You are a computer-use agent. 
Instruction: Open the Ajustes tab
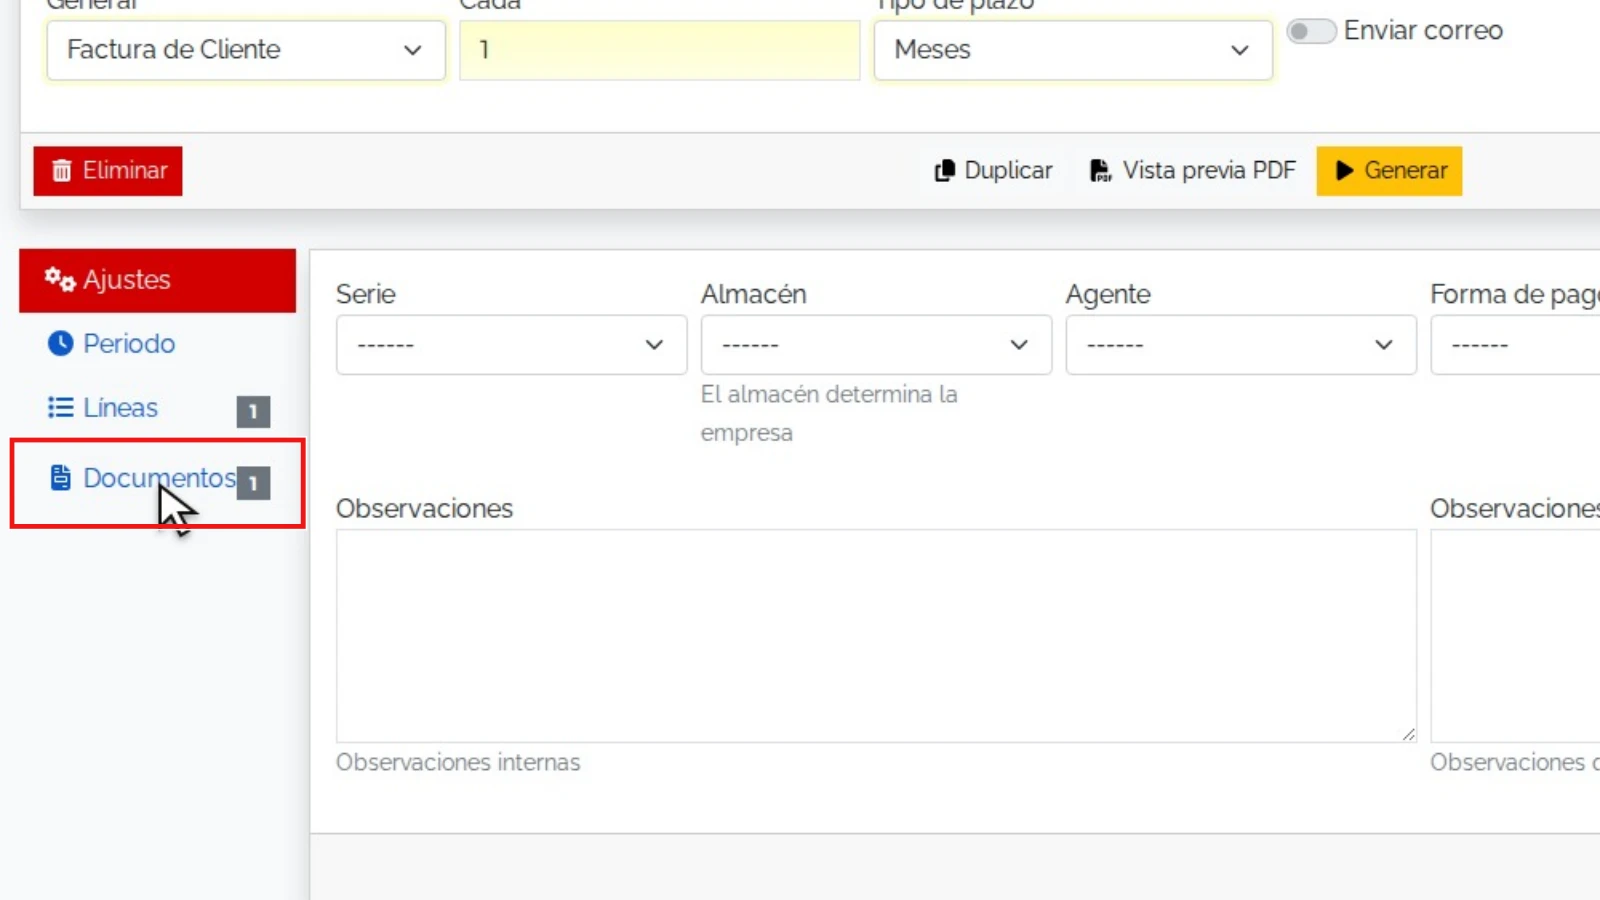point(158,280)
